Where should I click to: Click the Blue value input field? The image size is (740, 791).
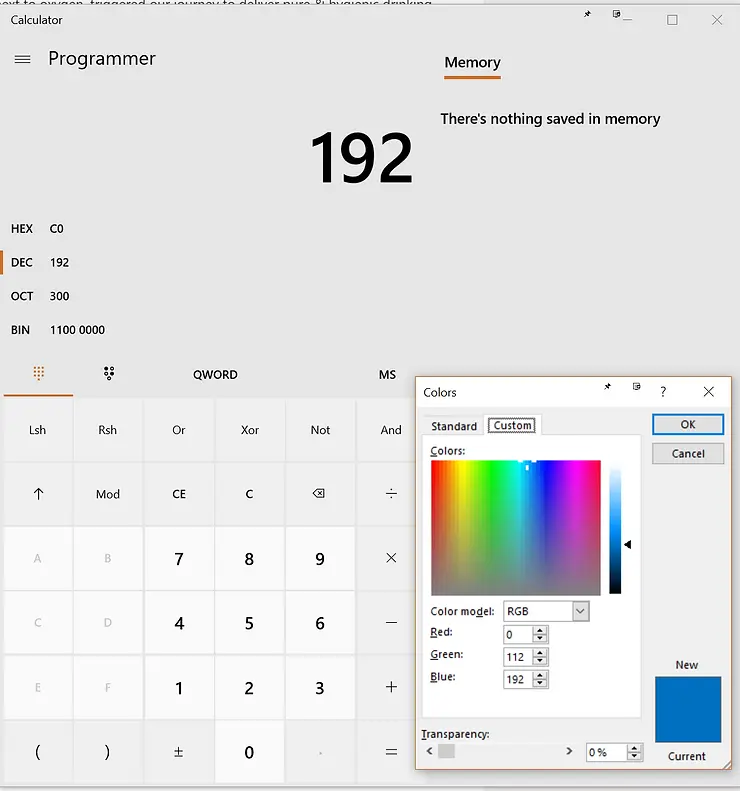click(519, 679)
